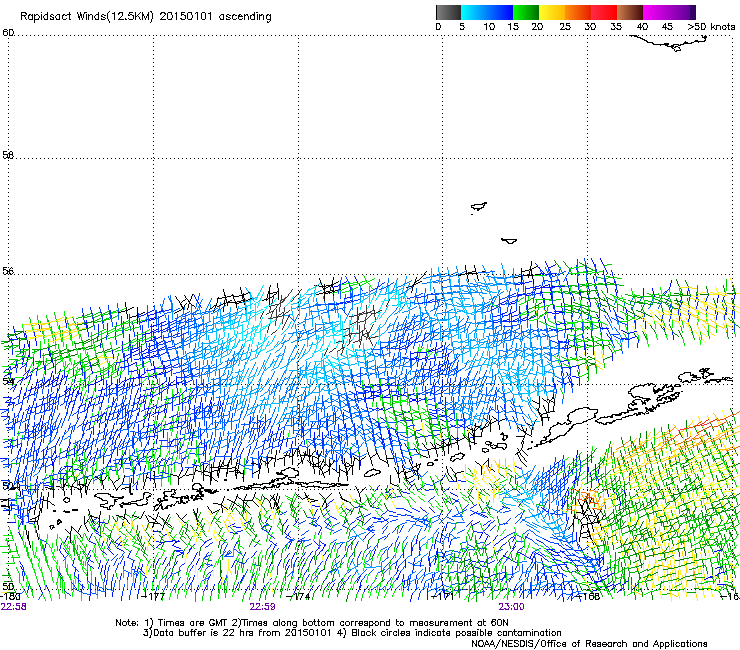Click the title 'Rapidscat Winds(12.5KM) 20150101 ascending'
Screen dimensions: 740x650
[146, 17]
